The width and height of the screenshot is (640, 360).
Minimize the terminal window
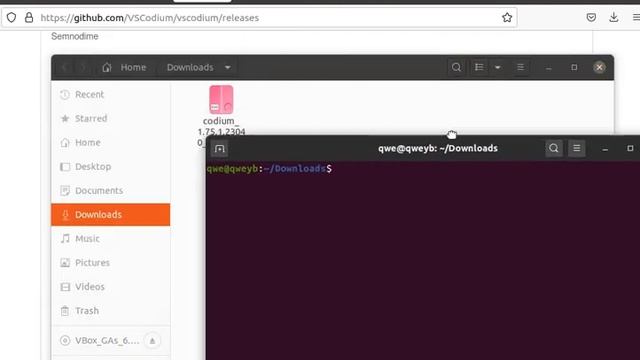(605, 149)
